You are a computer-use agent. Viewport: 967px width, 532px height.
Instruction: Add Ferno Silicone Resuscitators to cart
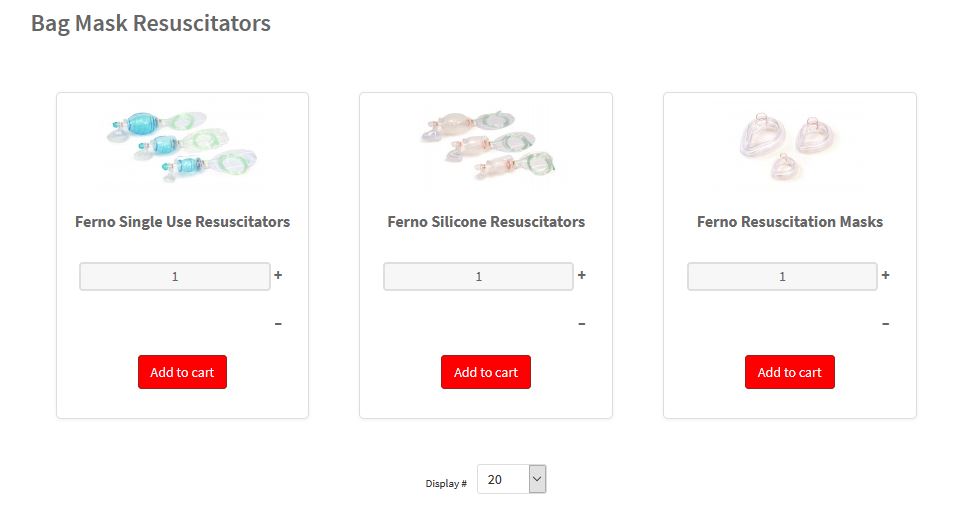[x=486, y=372]
